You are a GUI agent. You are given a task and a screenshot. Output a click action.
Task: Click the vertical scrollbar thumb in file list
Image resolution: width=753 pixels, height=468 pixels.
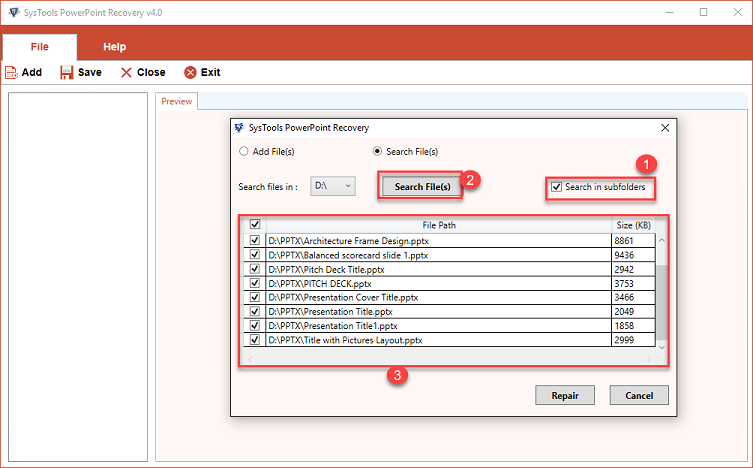coord(662,301)
